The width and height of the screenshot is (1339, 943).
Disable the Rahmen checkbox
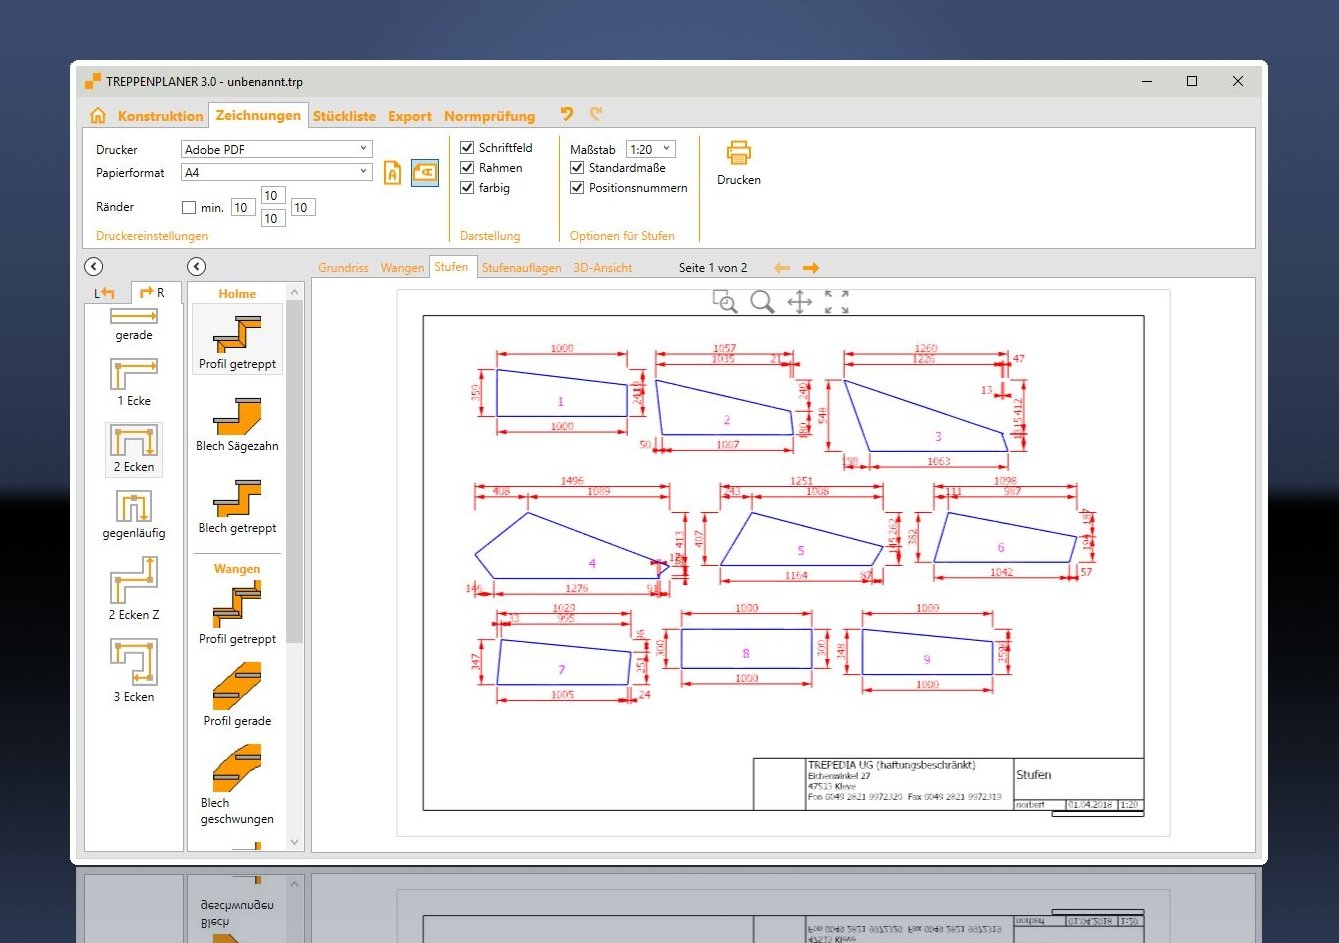pyautogui.click(x=467, y=168)
